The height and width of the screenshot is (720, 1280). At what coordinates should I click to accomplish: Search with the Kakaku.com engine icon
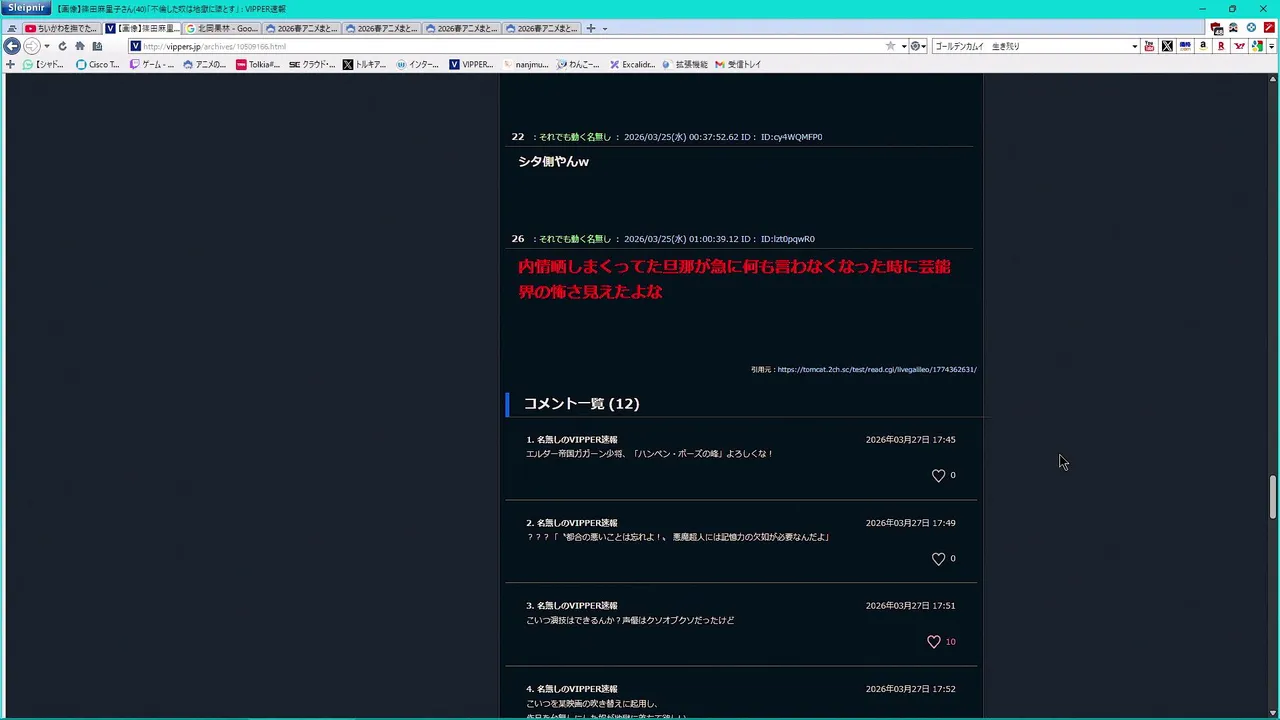pos(1185,46)
